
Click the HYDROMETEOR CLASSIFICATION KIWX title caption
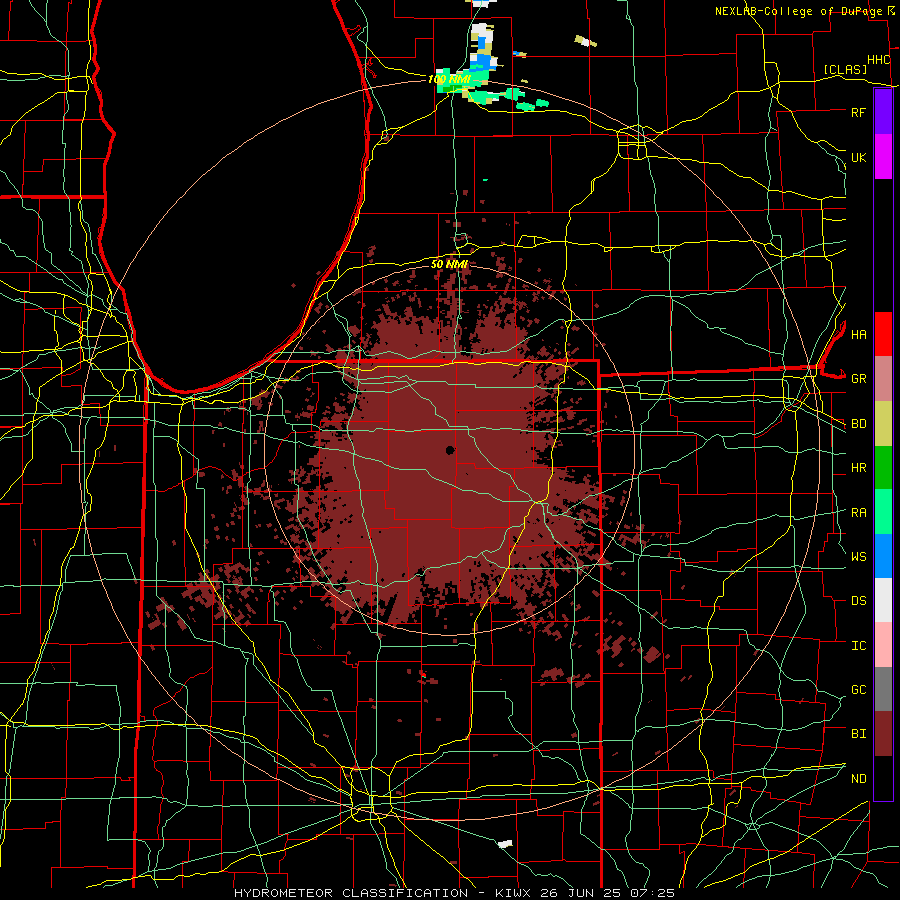454,893
